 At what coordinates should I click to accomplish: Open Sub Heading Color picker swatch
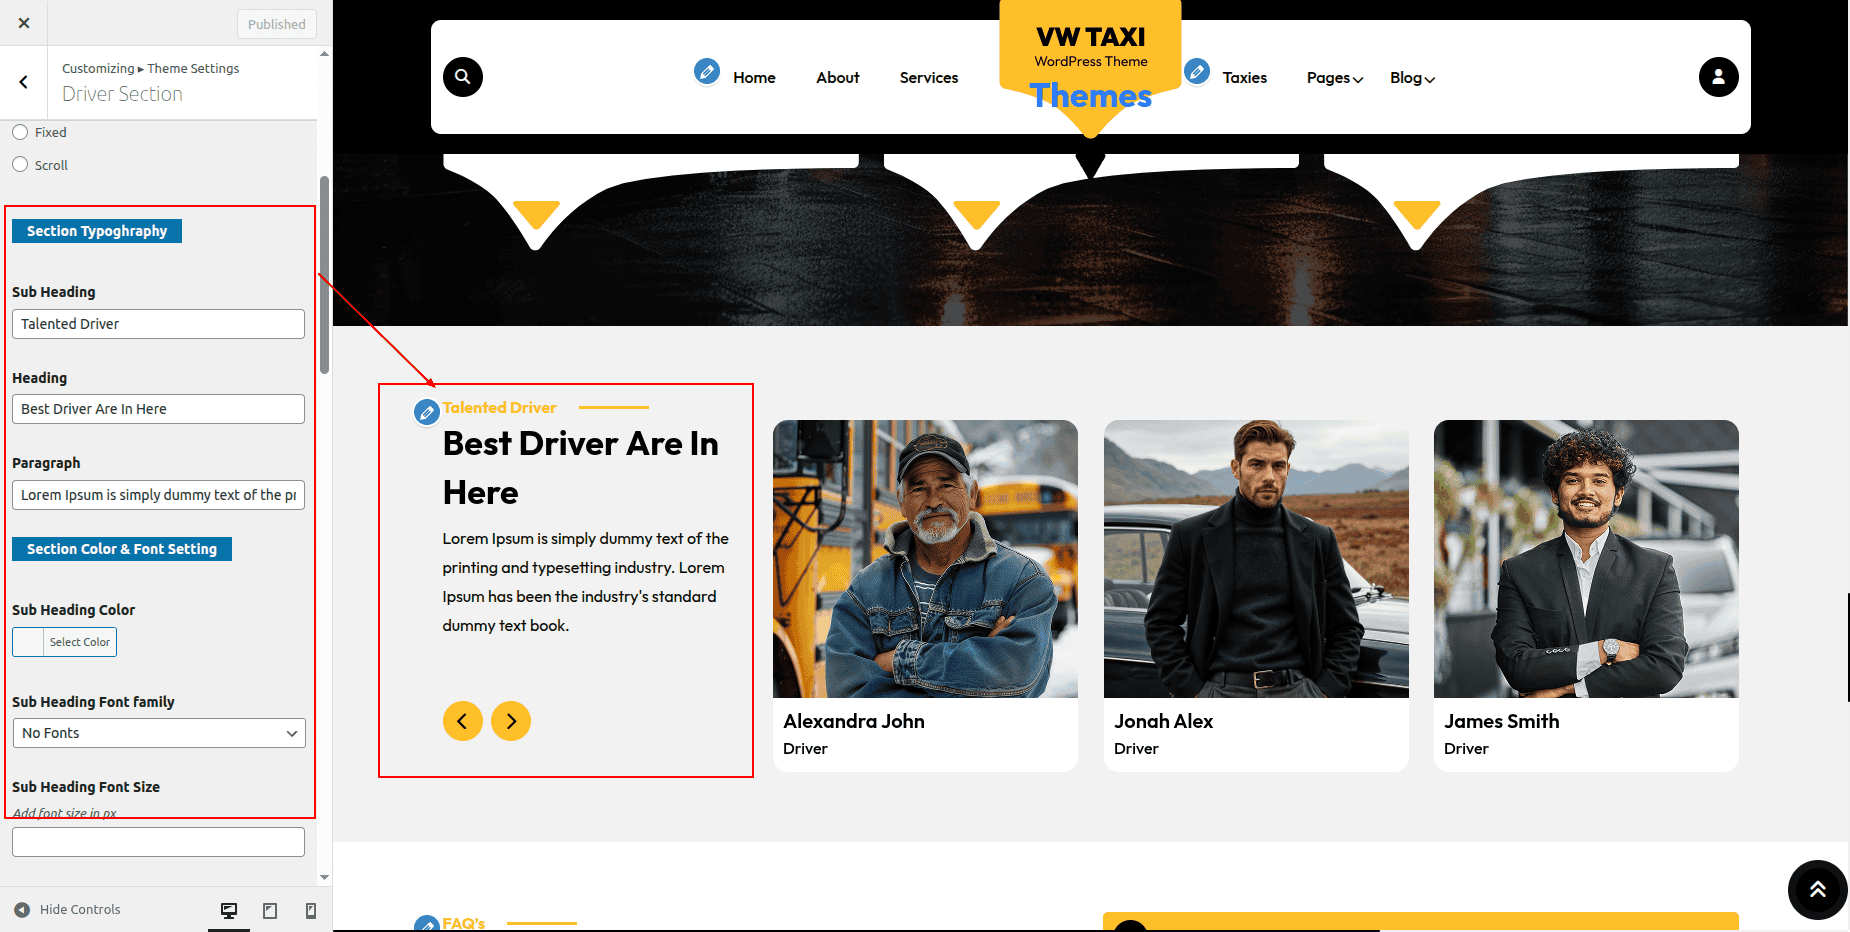29,642
